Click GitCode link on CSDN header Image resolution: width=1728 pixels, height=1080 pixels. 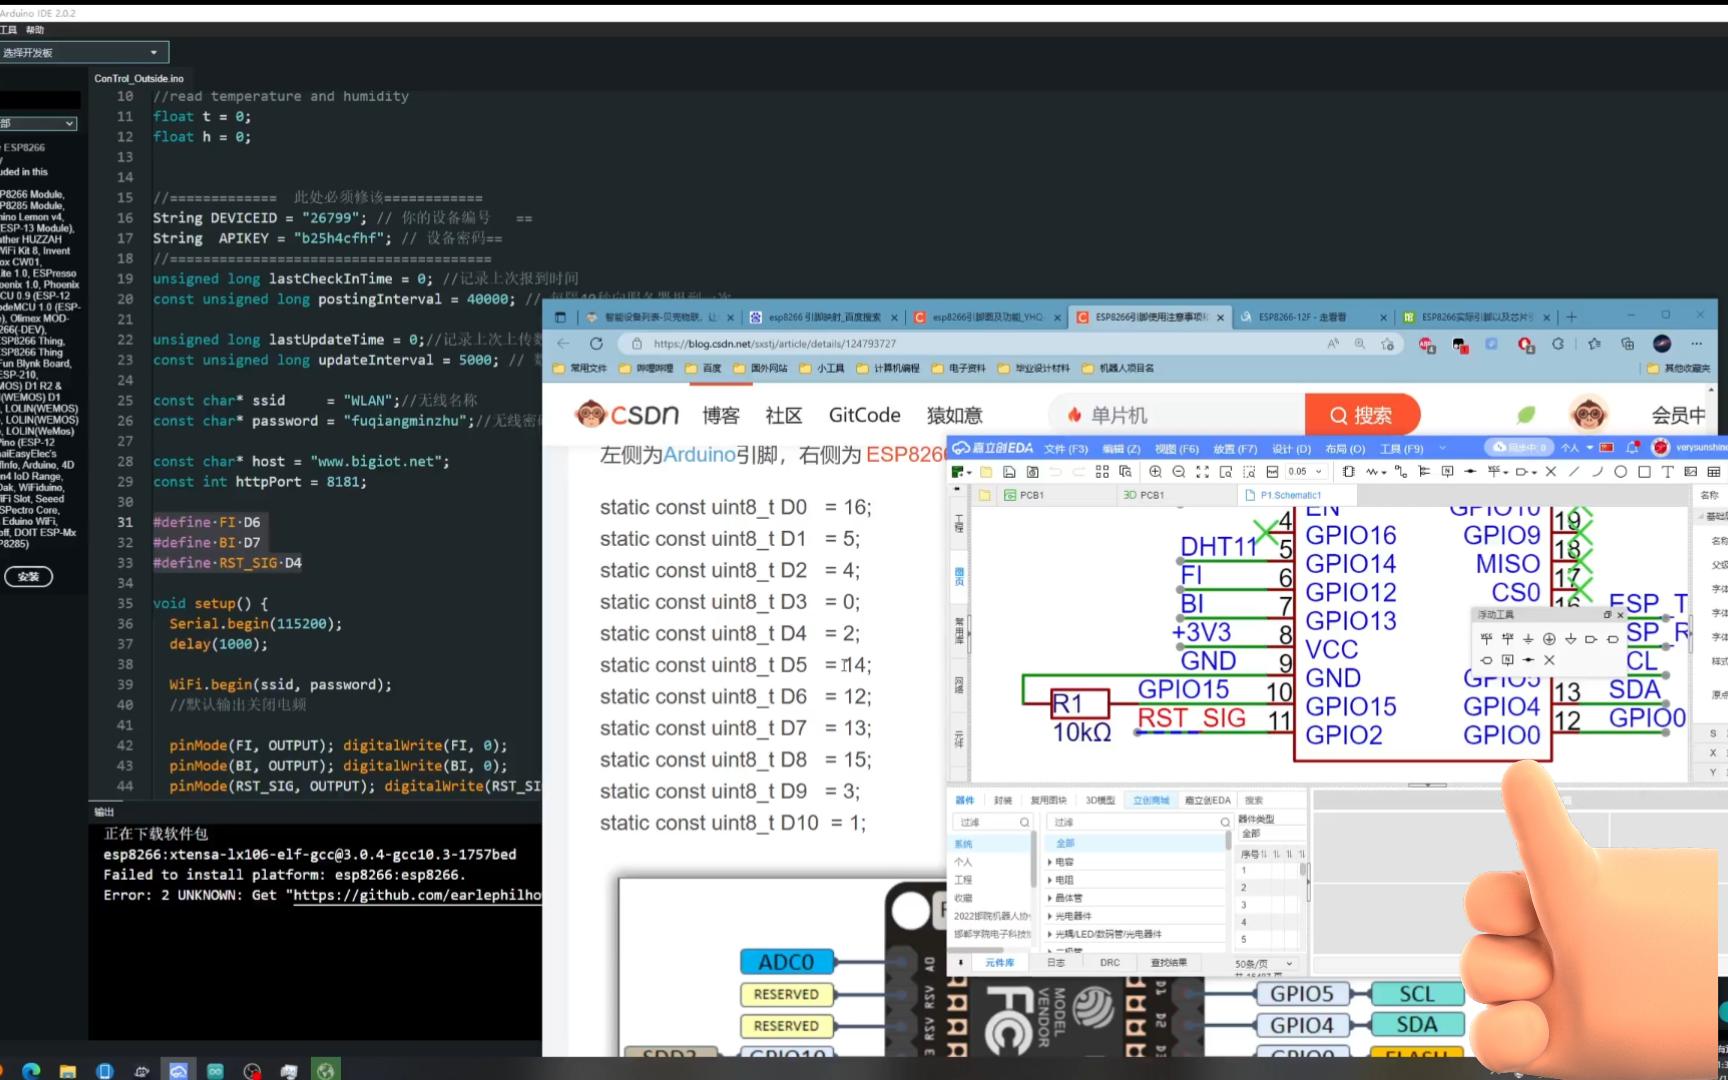(864, 415)
